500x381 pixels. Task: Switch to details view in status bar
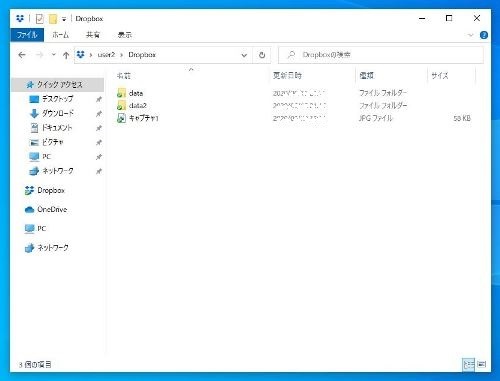(x=468, y=364)
